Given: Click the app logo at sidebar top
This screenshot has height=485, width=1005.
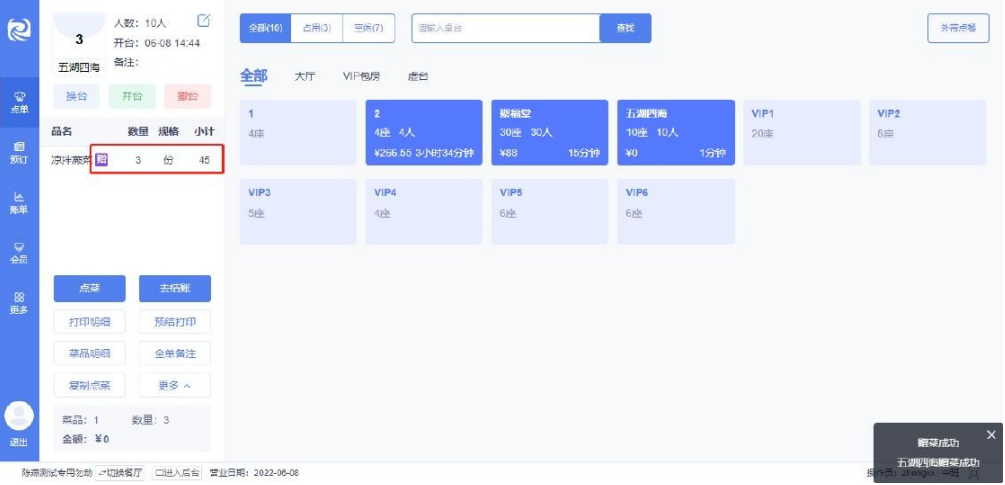Looking at the screenshot, I should [19, 30].
